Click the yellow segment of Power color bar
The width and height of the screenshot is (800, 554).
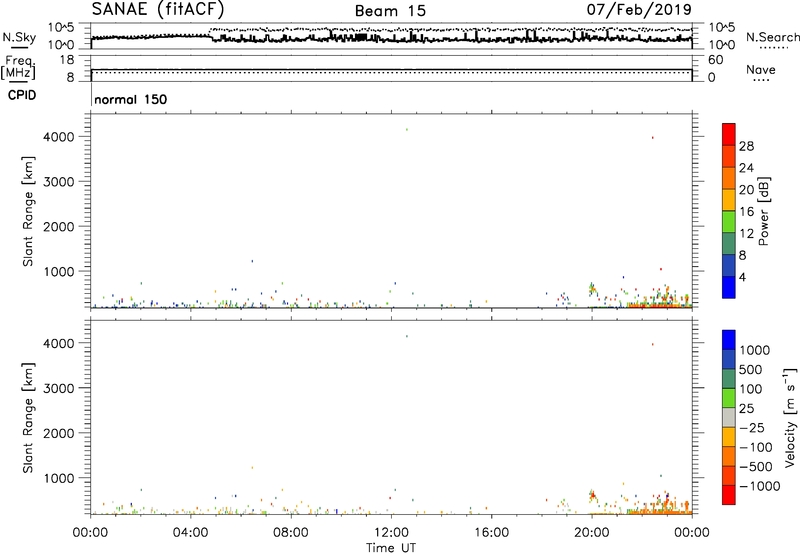(x=729, y=200)
